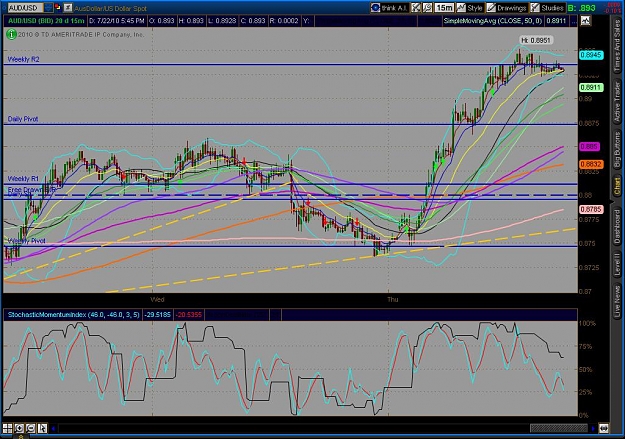Select the Chart side tab
The width and height of the screenshot is (625, 439).
(x=617, y=186)
